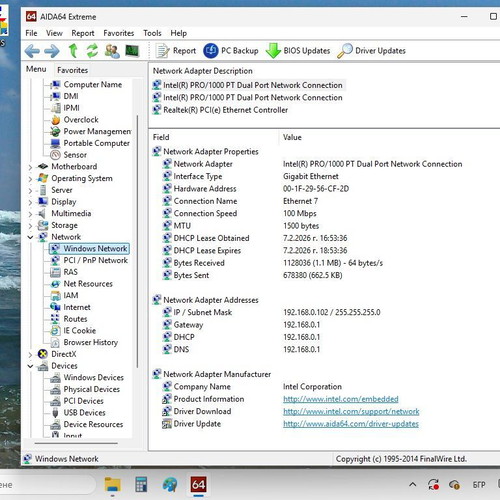Viewport: 500px width, 500px height.
Task: Expand the Multimedia tree node
Action: tap(30, 214)
